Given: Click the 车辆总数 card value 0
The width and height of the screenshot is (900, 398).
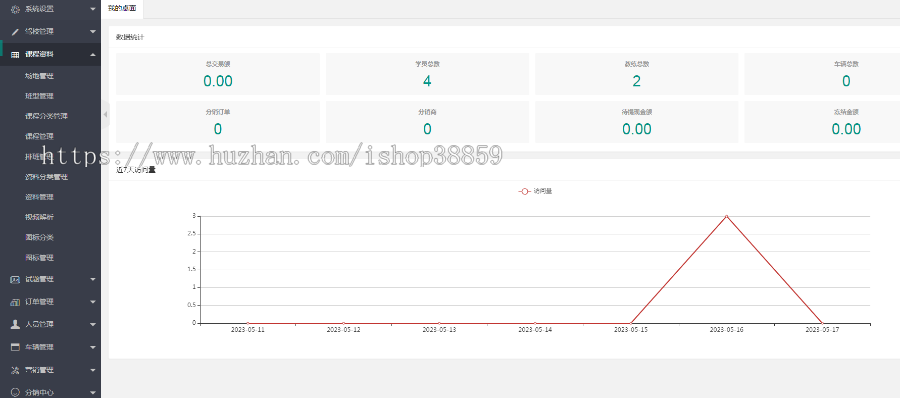Looking at the screenshot, I should click(x=846, y=81).
